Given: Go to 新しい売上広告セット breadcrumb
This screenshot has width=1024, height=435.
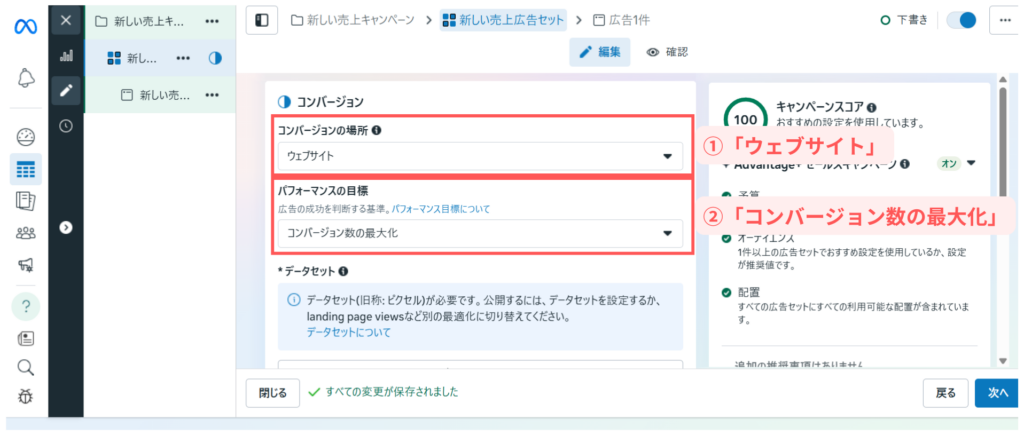Looking at the screenshot, I should (503, 20).
